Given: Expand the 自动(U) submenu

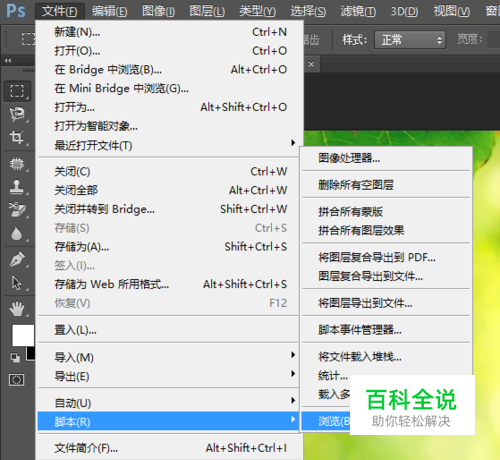Looking at the screenshot, I should tap(170, 403).
